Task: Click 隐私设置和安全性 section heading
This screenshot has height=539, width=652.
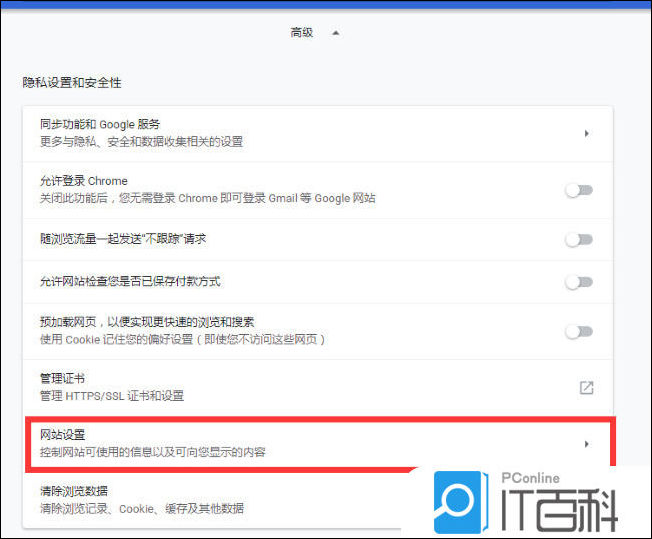Action: pyautogui.click(x=72, y=83)
